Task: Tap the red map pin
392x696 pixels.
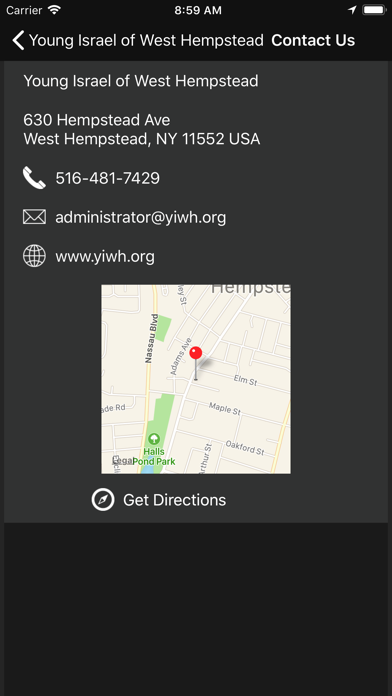Action: click(x=196, y=353)
